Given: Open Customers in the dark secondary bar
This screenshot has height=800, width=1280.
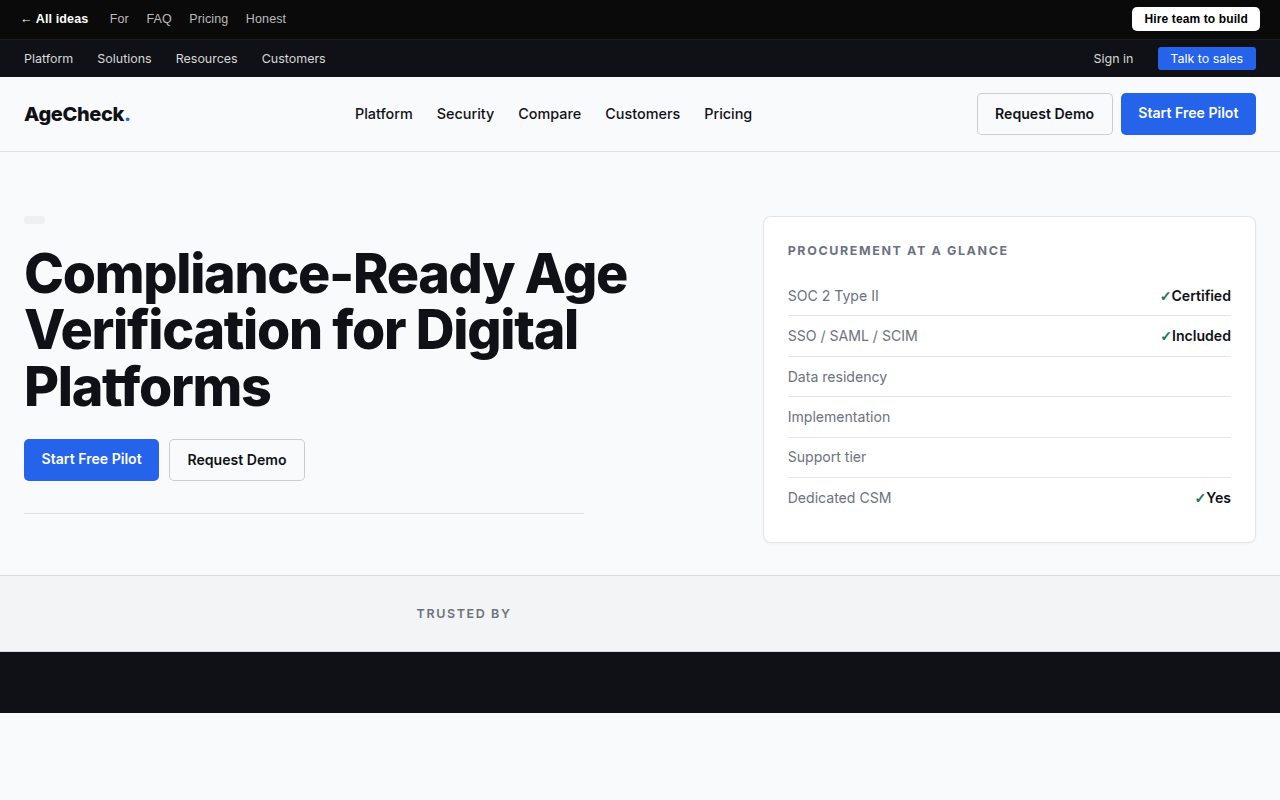Looking at the screenshot, I should pyautogui.click(x=293, y=59).
